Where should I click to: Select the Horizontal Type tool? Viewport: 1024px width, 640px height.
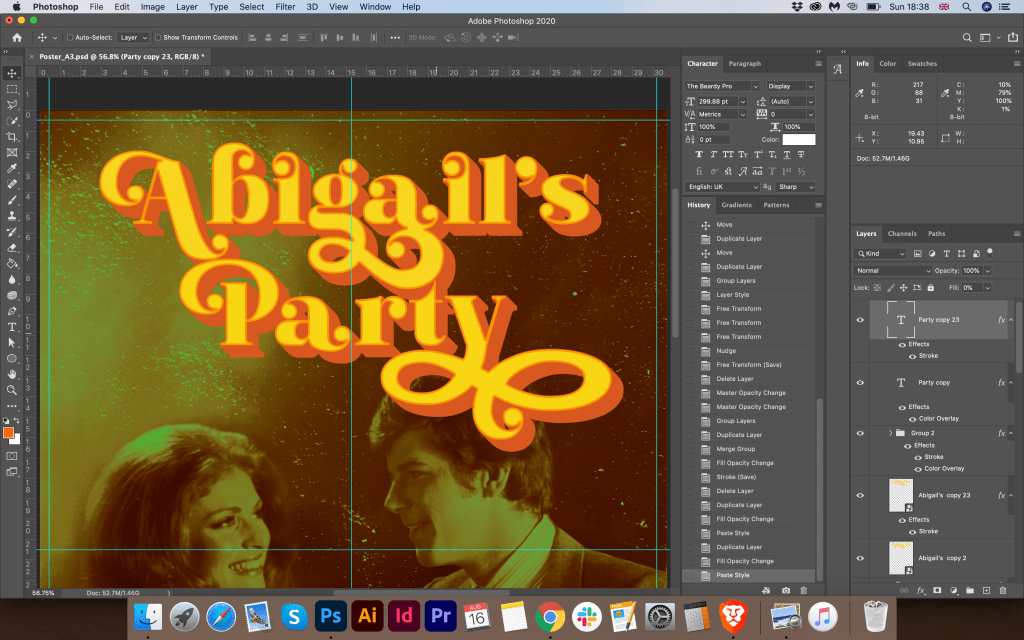pos(12,327)
